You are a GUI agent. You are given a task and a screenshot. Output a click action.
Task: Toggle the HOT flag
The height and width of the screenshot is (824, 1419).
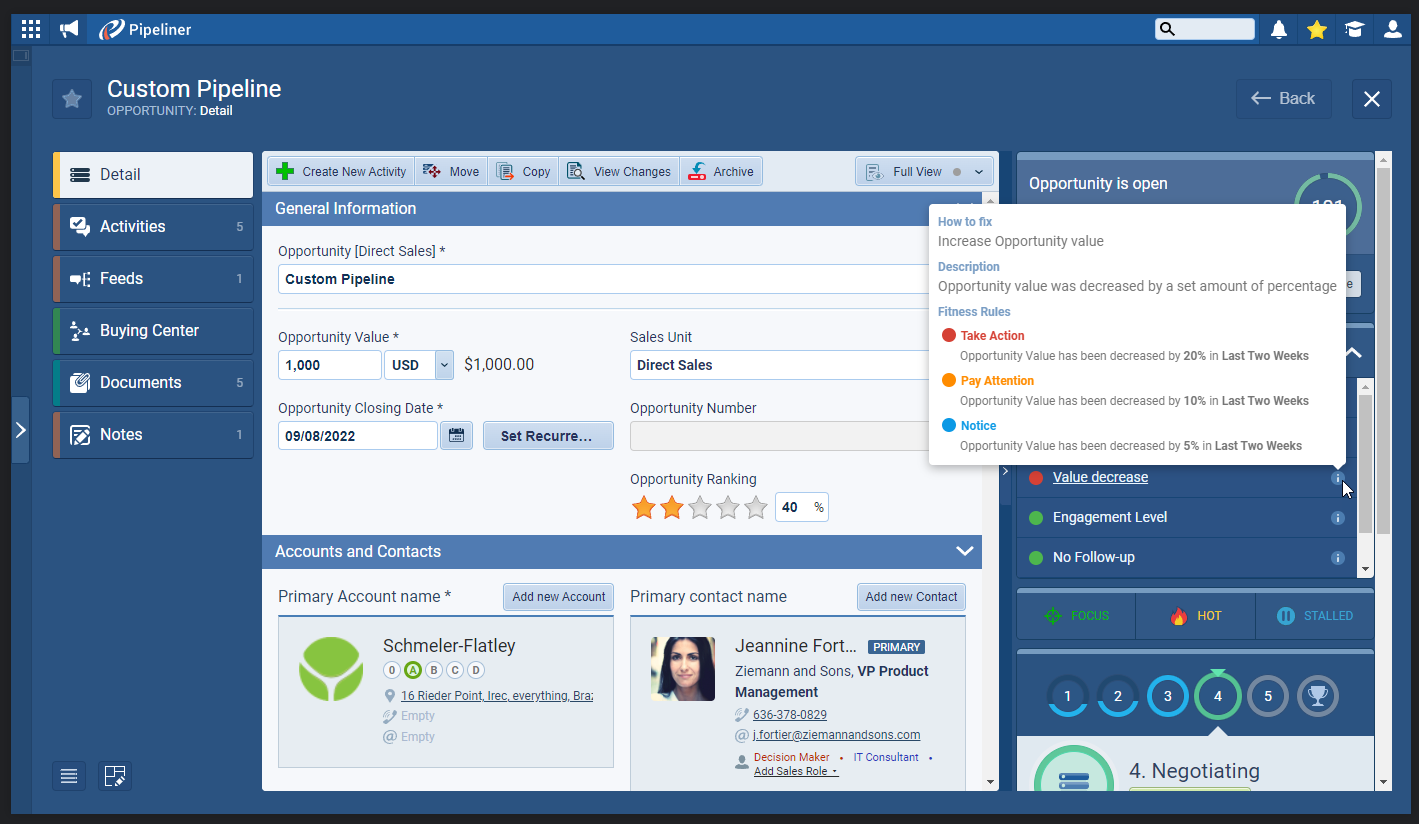click(1195, 616)
